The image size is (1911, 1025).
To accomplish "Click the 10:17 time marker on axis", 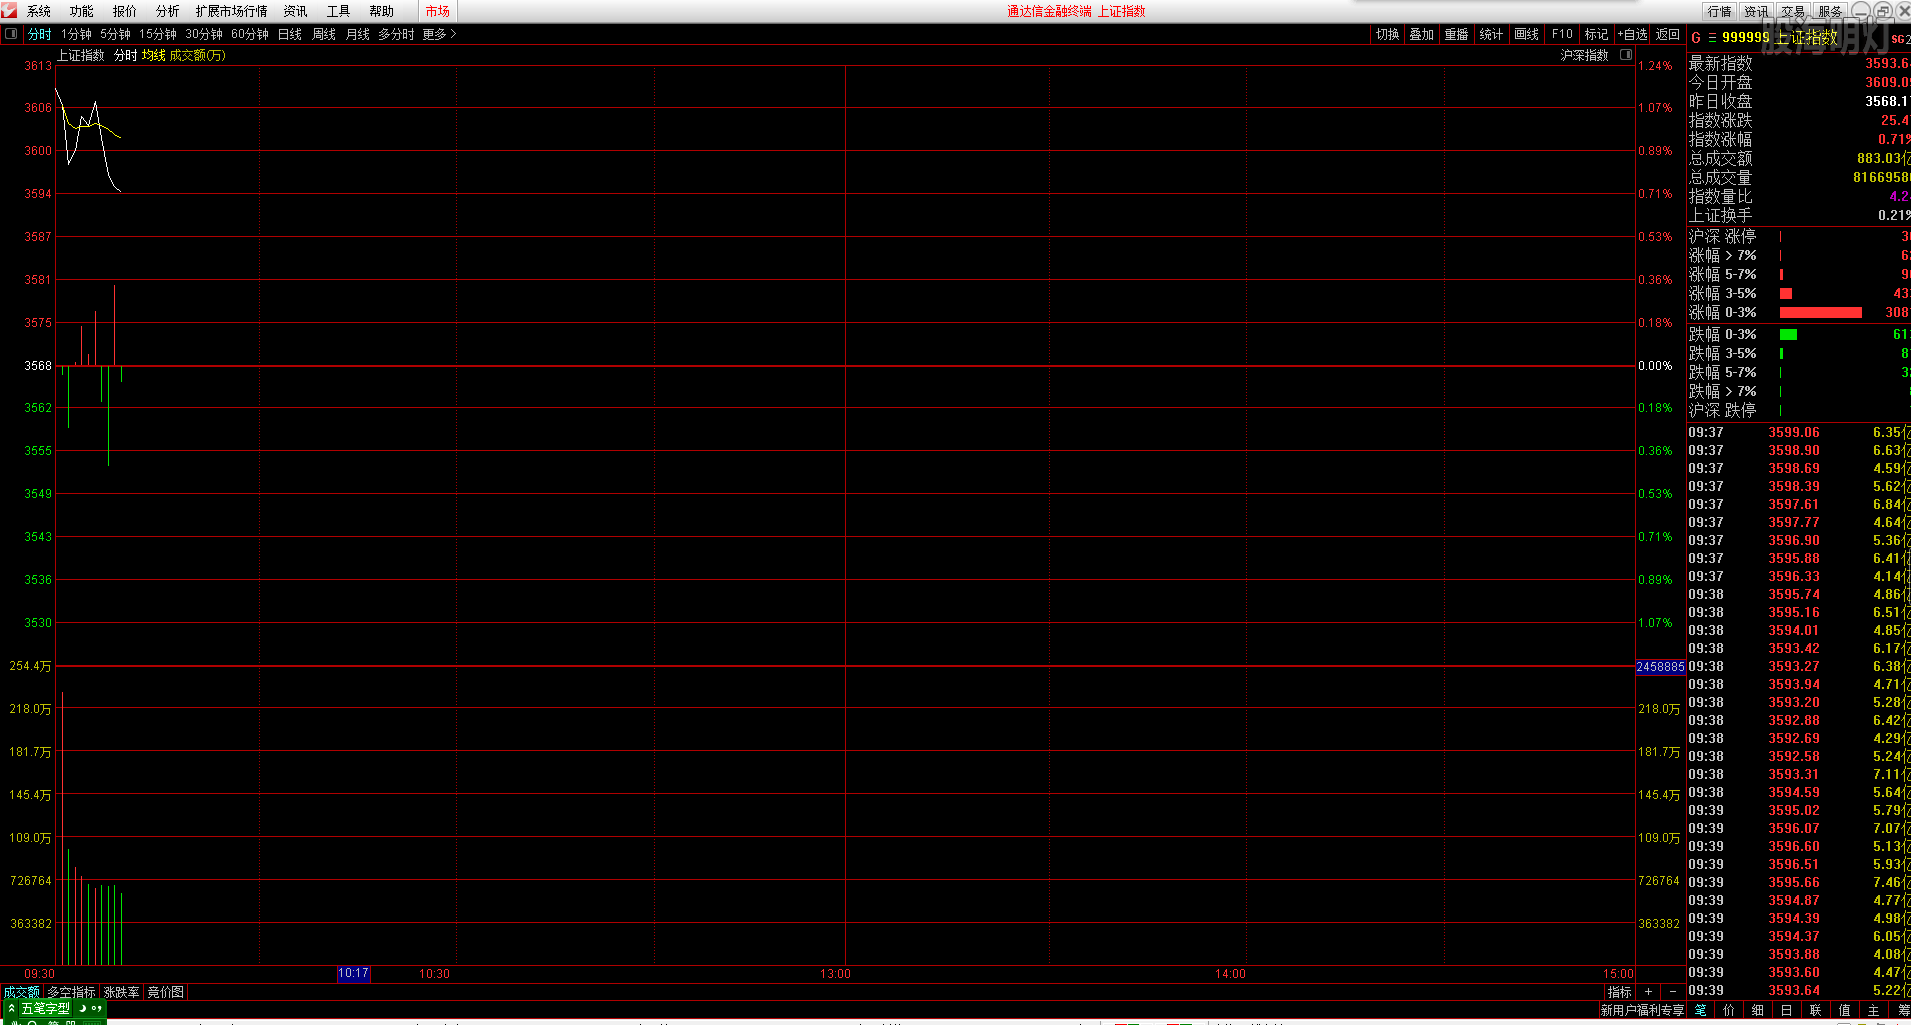I will point(353,973).
